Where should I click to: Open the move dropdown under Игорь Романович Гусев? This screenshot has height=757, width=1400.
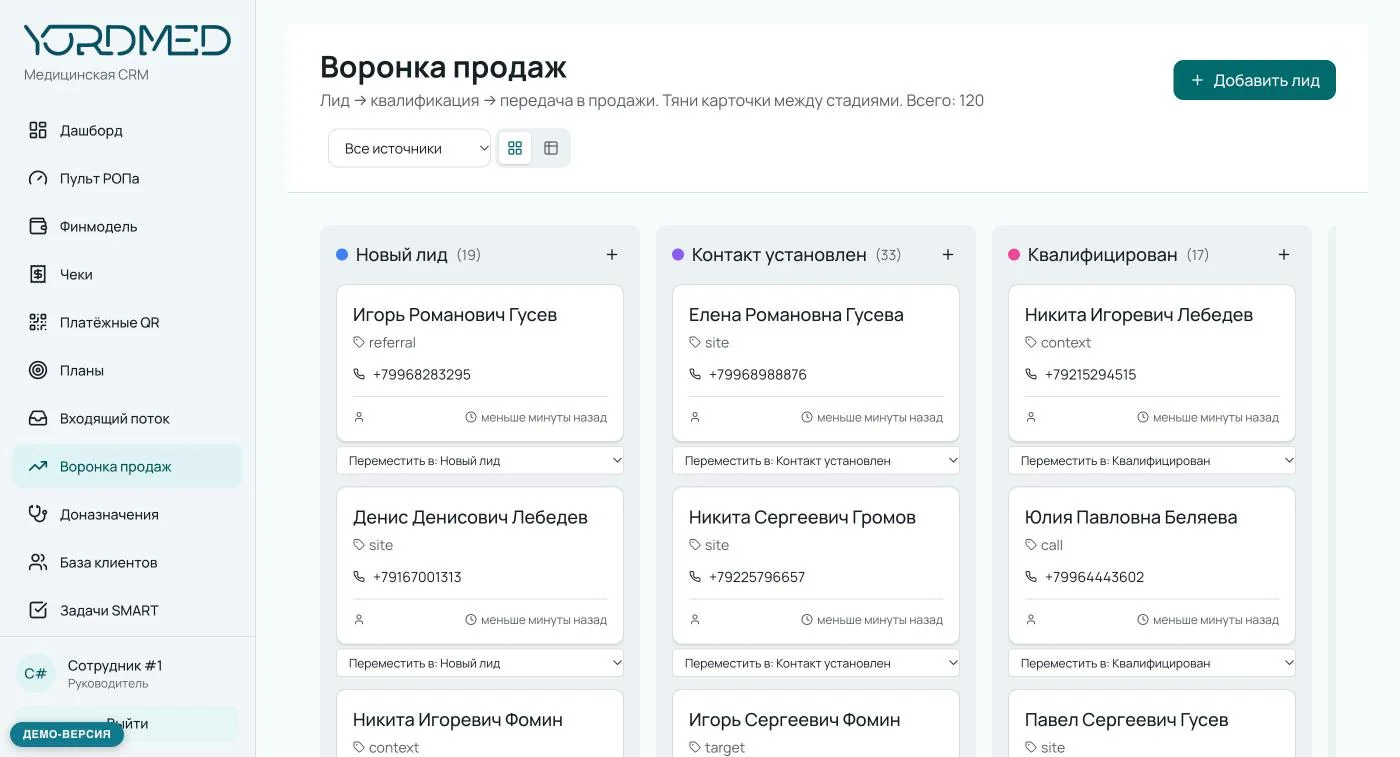[x=480, y=461]
